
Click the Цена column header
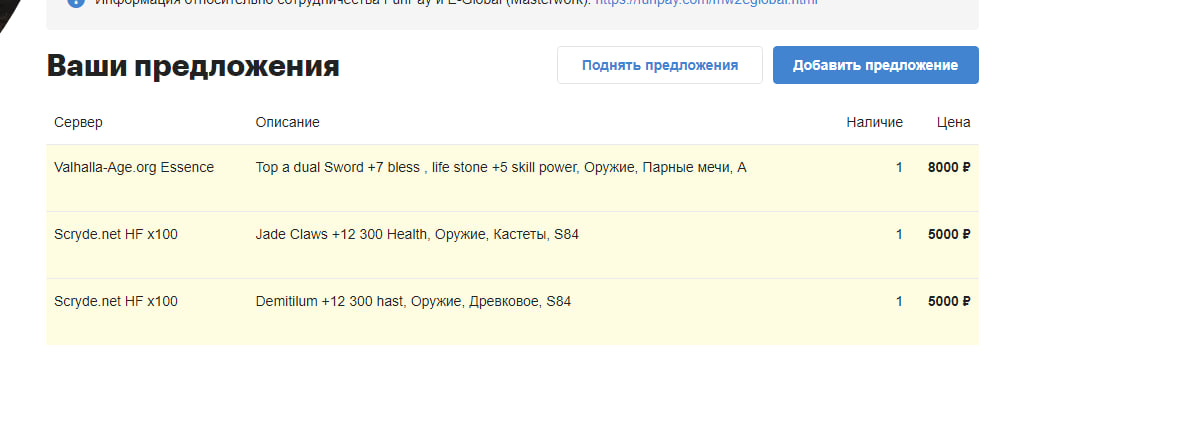click(953, 122)
